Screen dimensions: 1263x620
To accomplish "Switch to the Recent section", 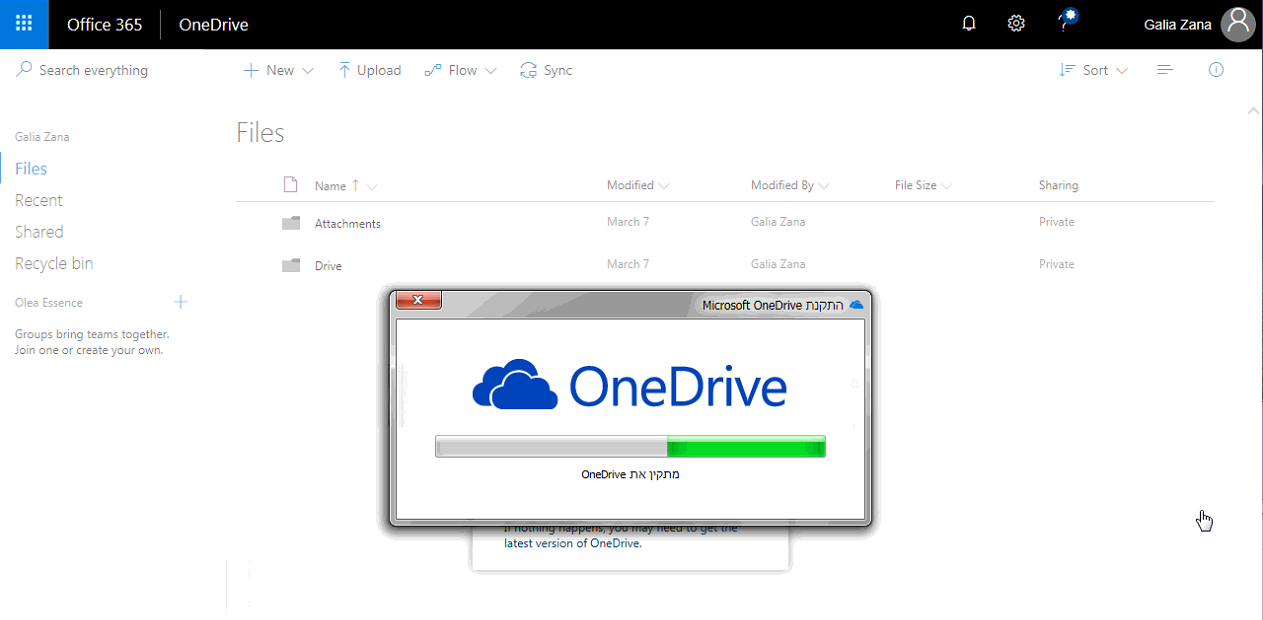I will (x=38, y=199).
